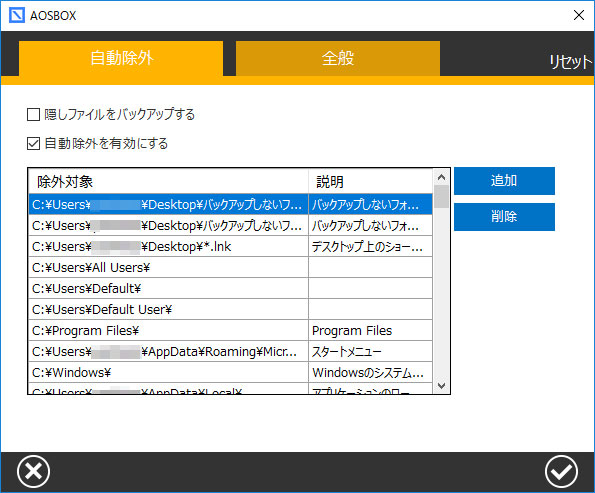Click the Windowsのシステム... description cell
Screen dimensions: 595x493
coord(371,372)
